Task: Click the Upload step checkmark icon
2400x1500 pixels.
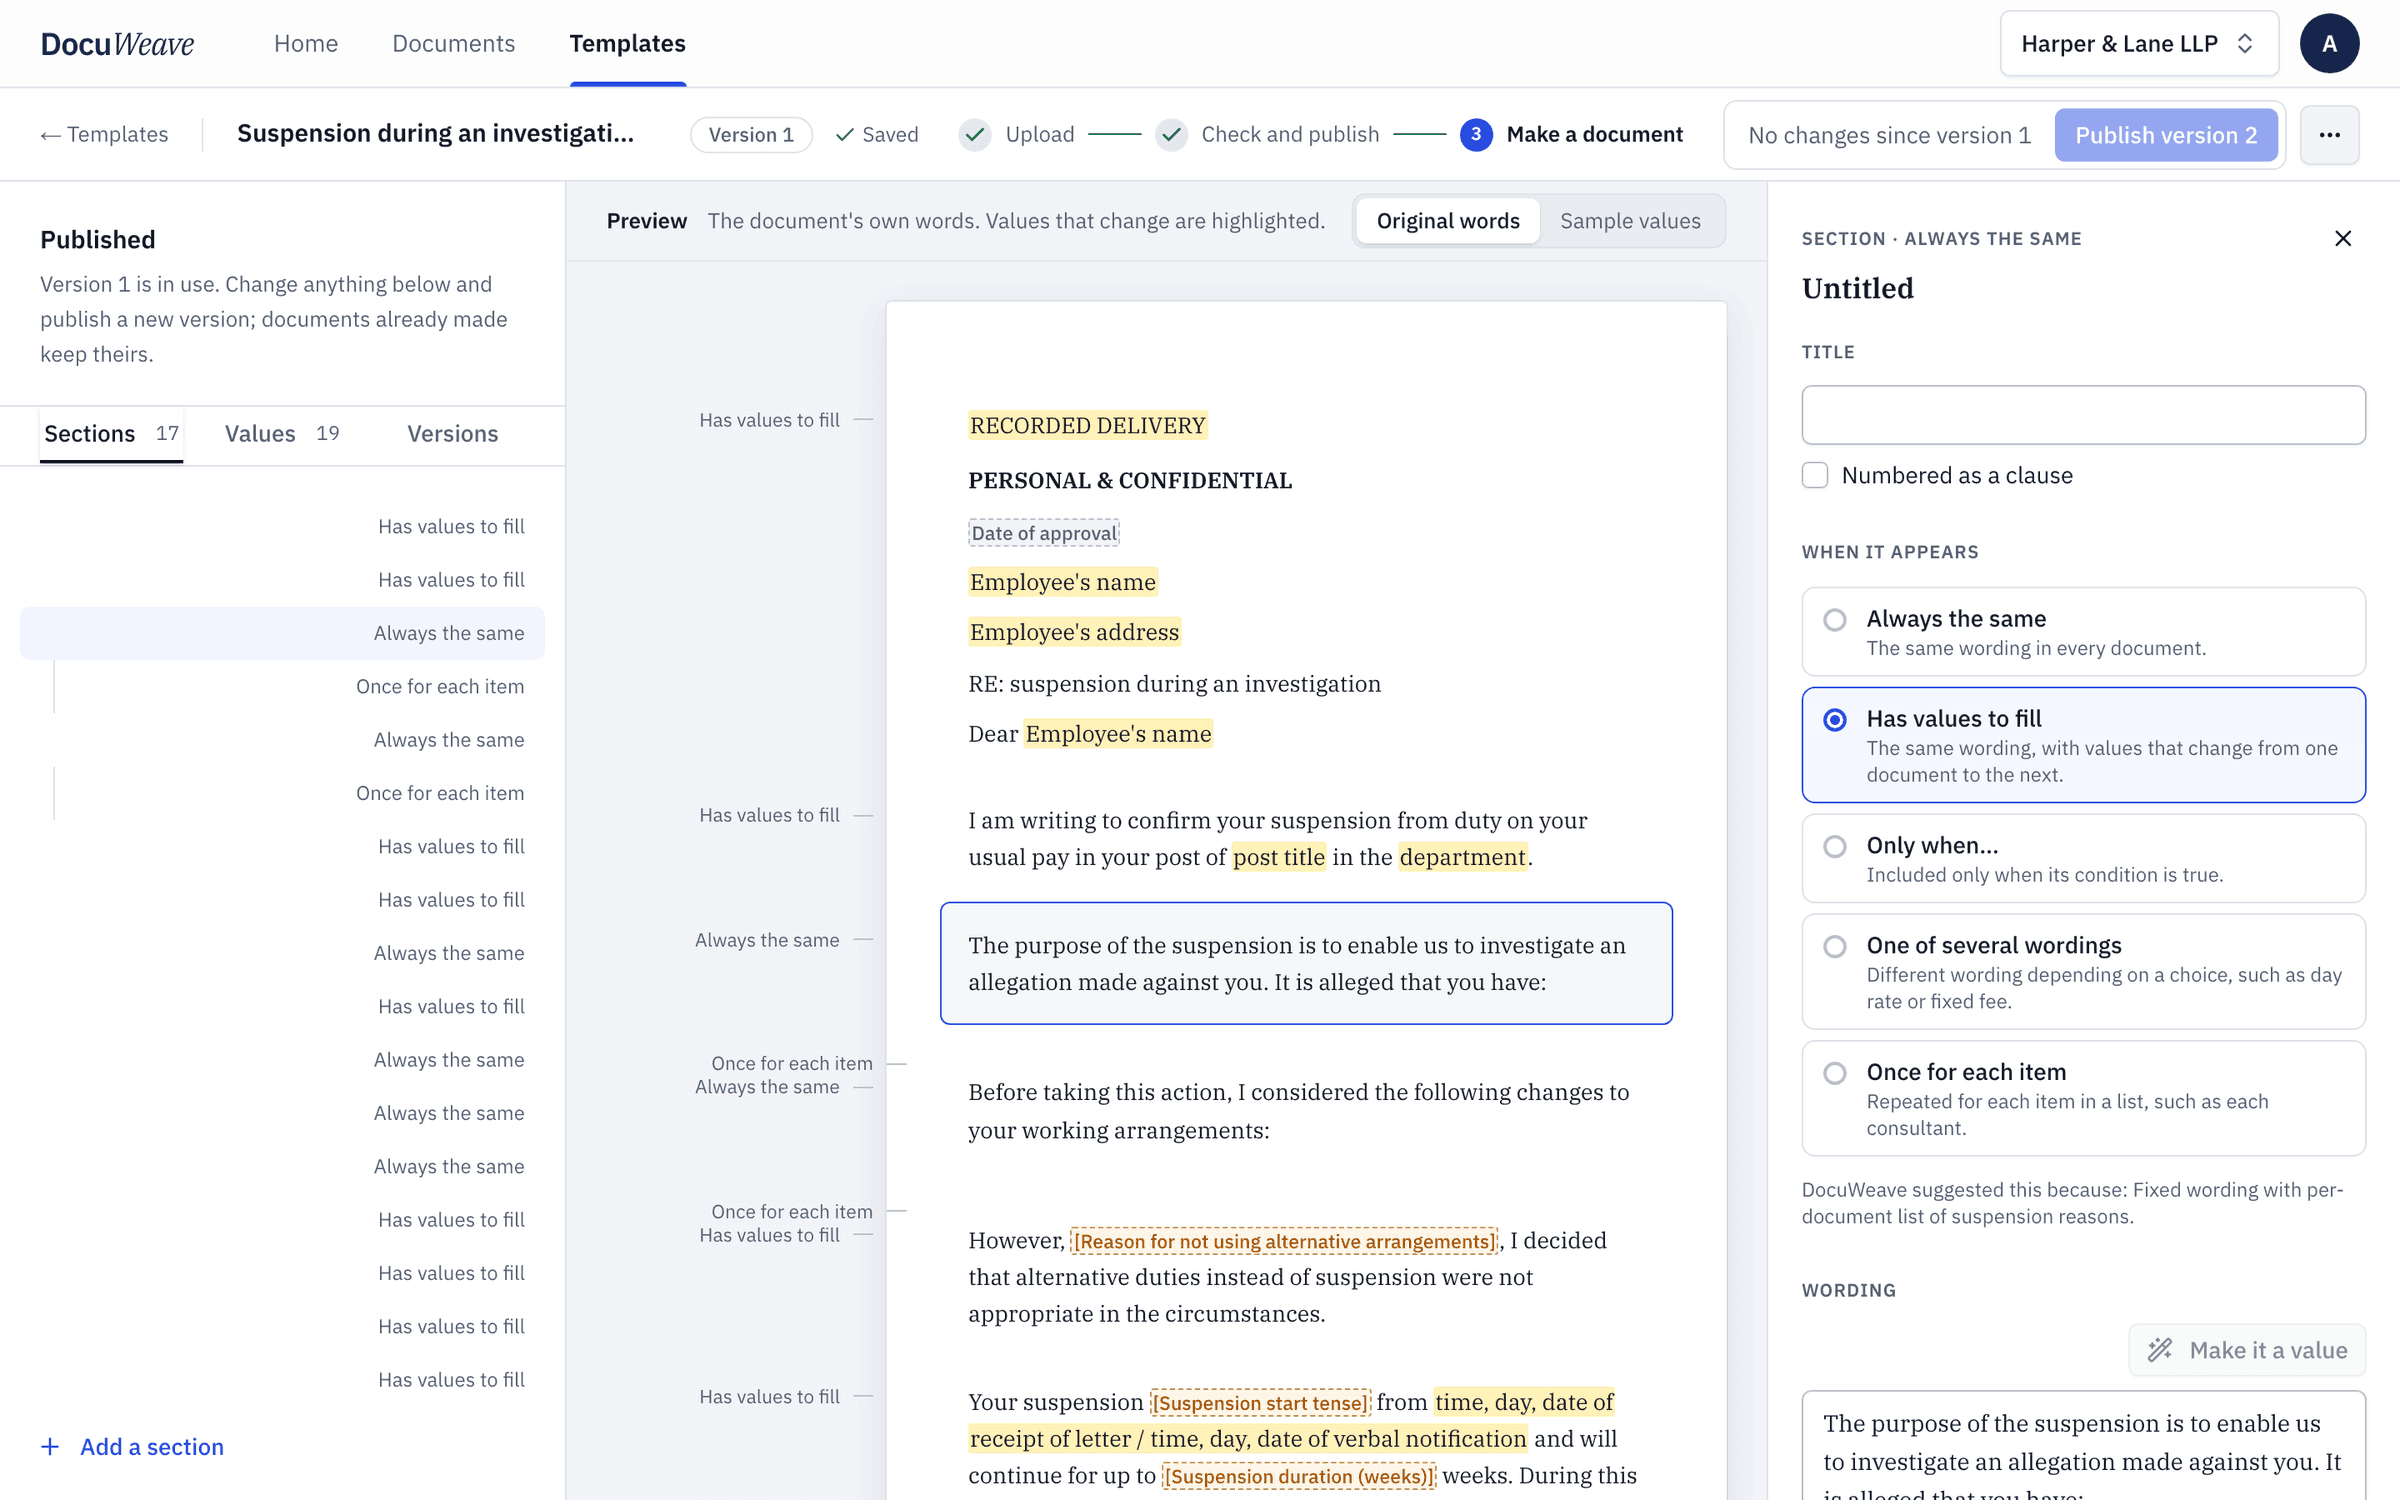Action: (x=975, y=134)
